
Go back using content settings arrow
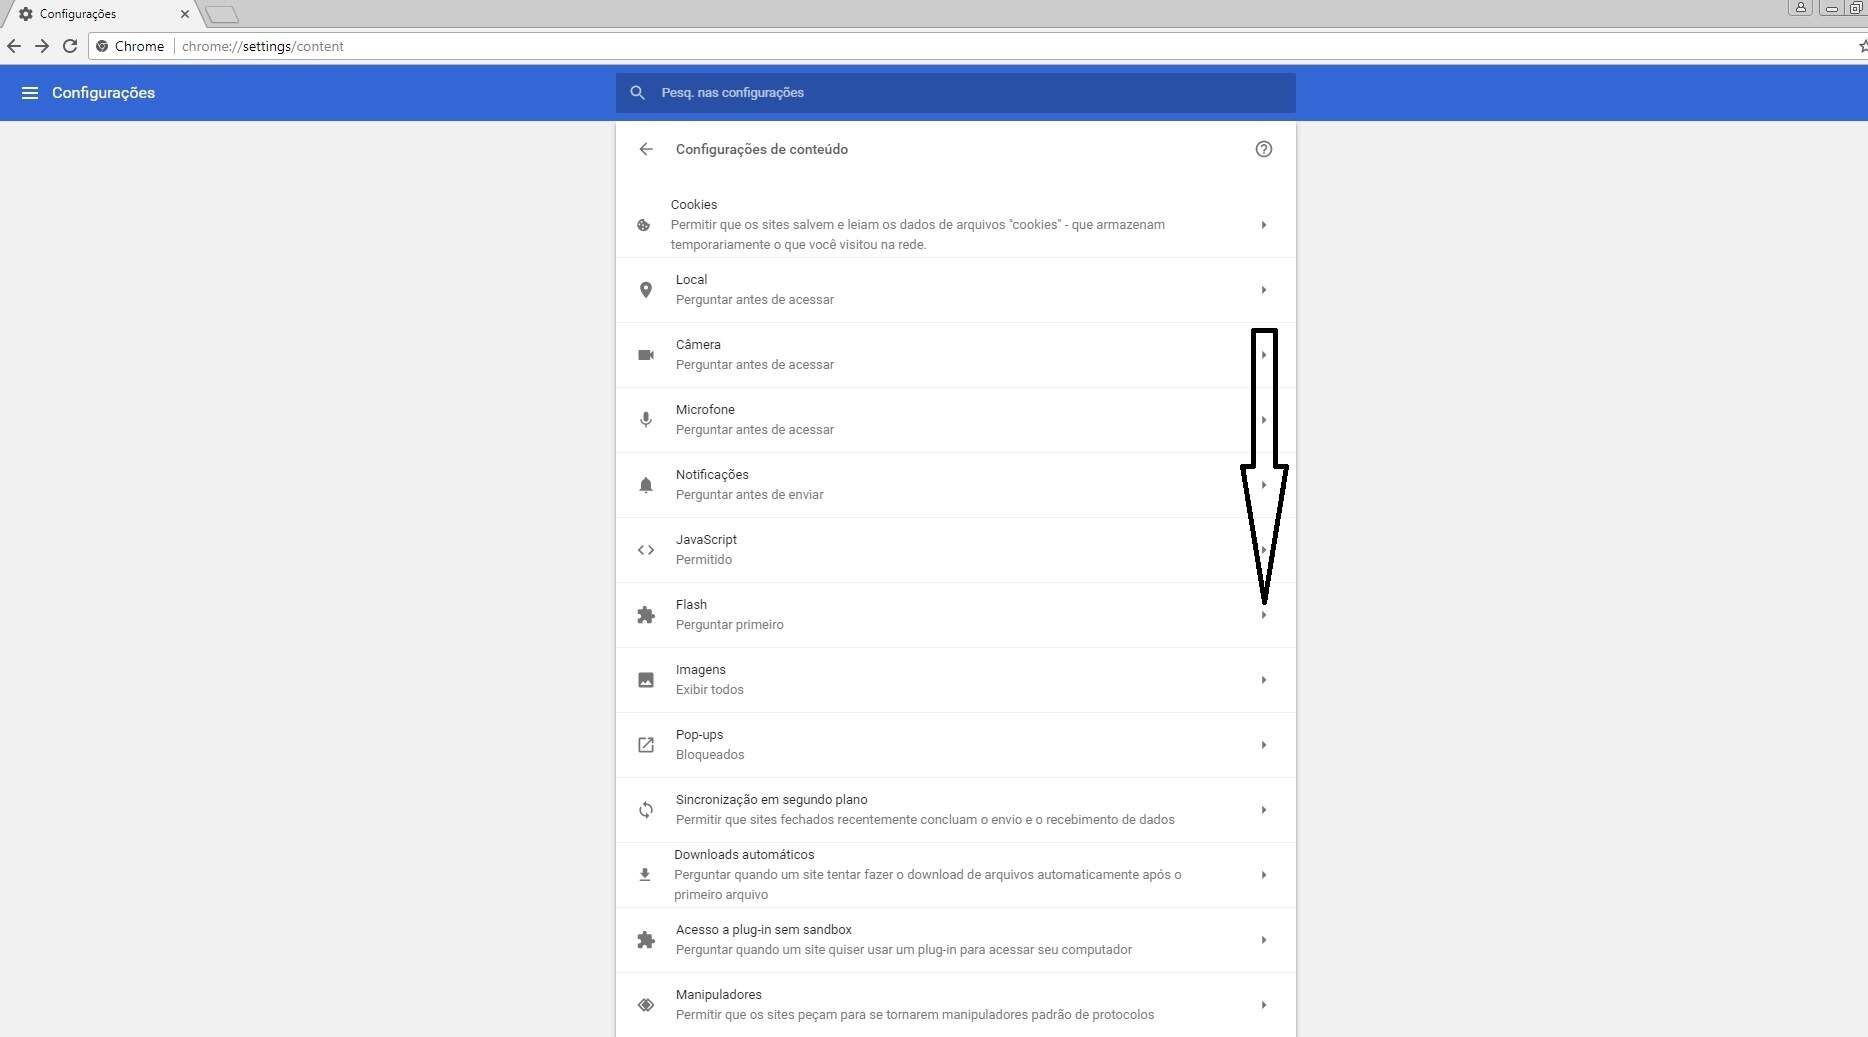[646, 149]
